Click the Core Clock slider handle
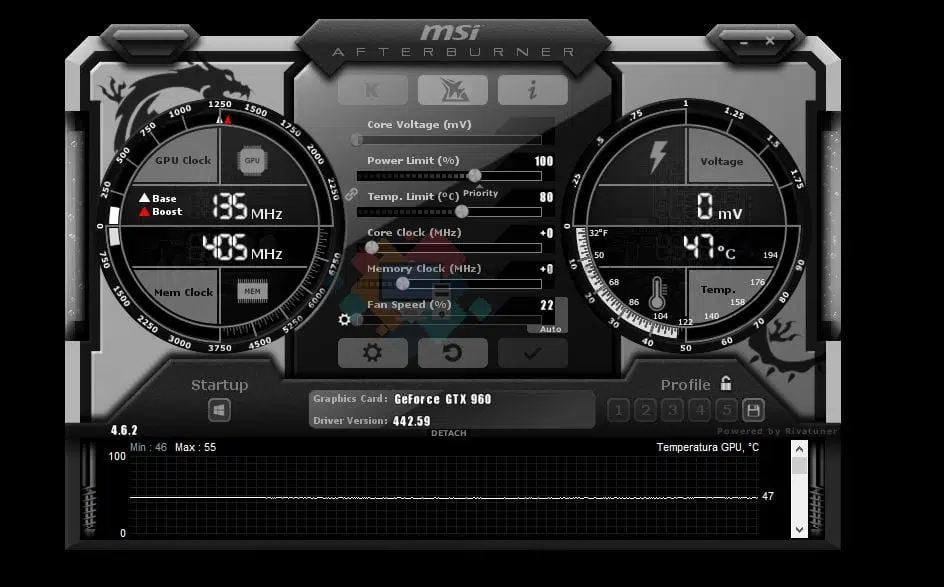 [372, 247]
